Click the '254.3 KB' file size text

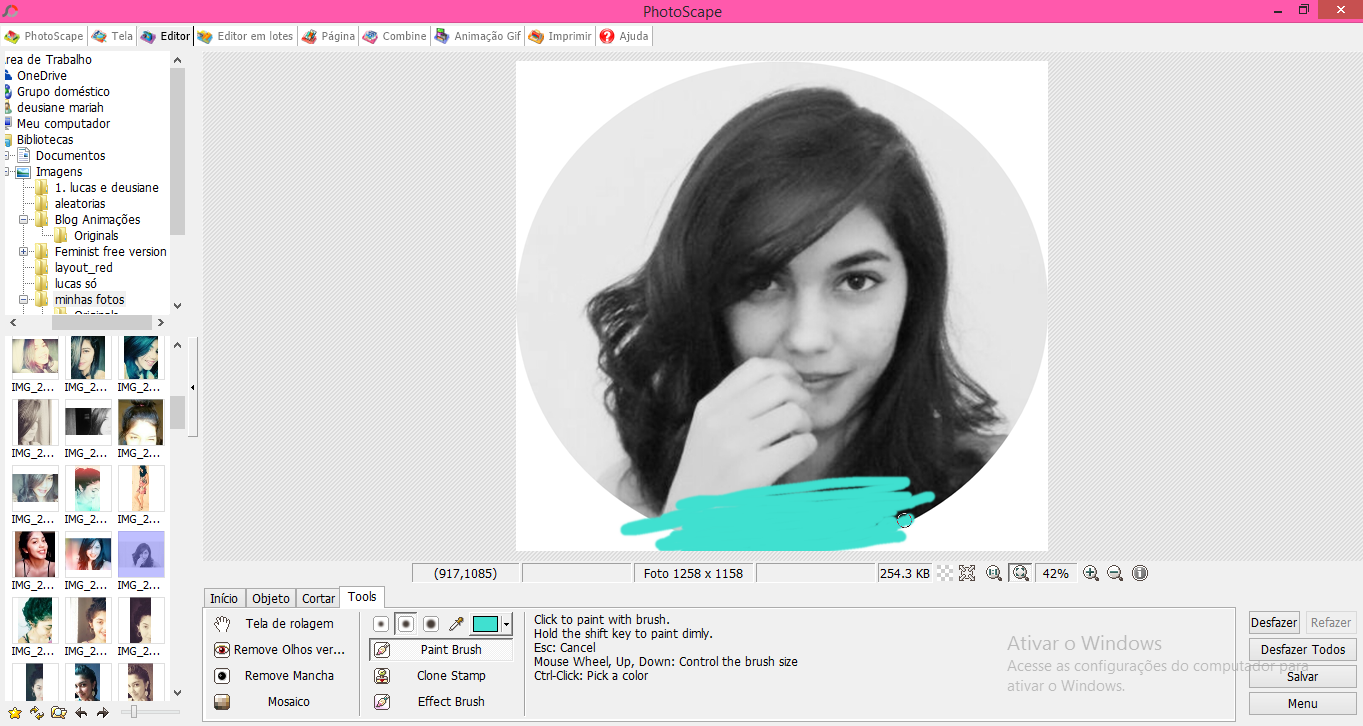(905, 573)
